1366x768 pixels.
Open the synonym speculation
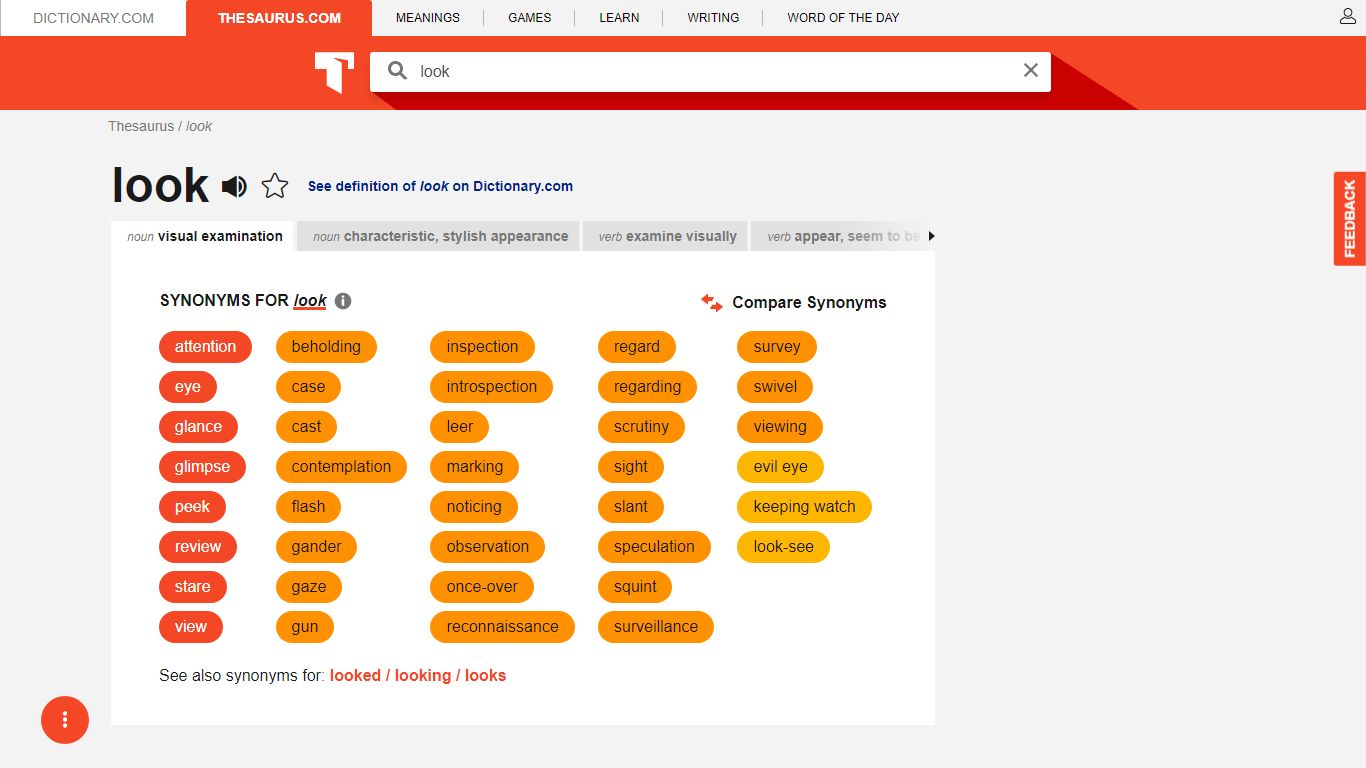pos(654,547)
